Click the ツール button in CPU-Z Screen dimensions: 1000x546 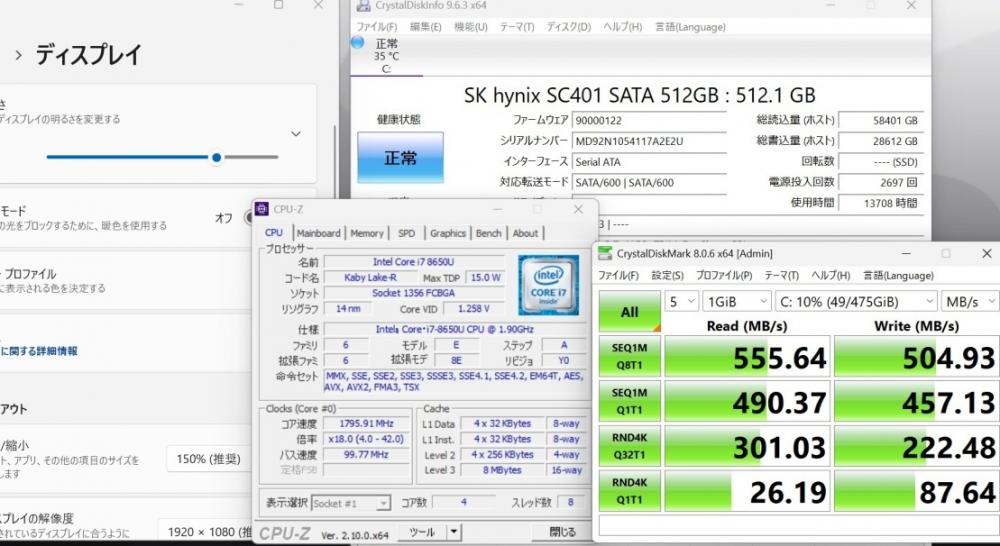click(x=422, y=531)
